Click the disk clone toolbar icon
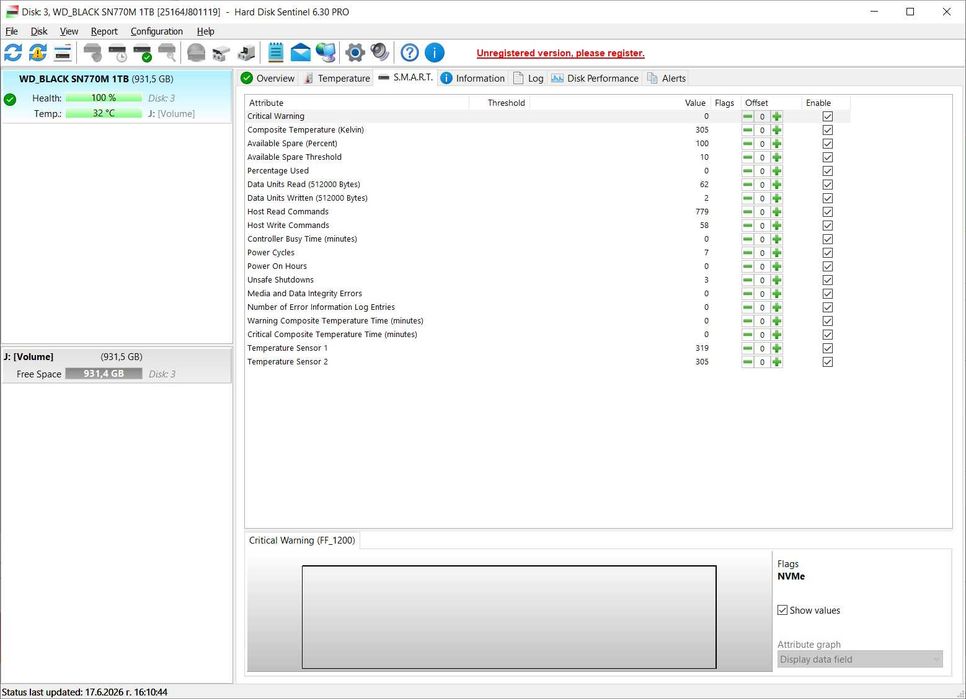 click(221, 53)
